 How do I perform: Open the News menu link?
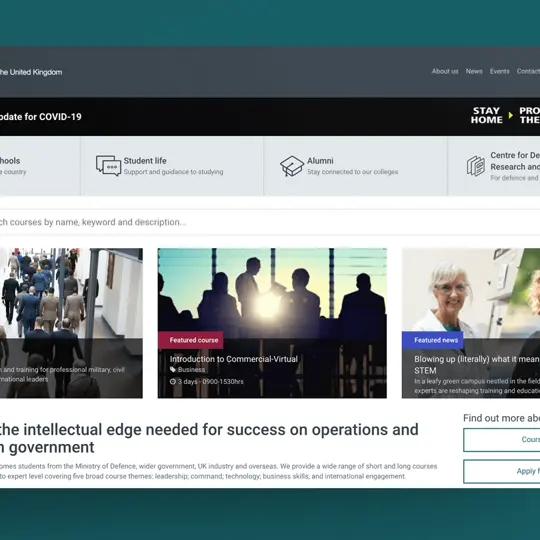click(474, 71)
